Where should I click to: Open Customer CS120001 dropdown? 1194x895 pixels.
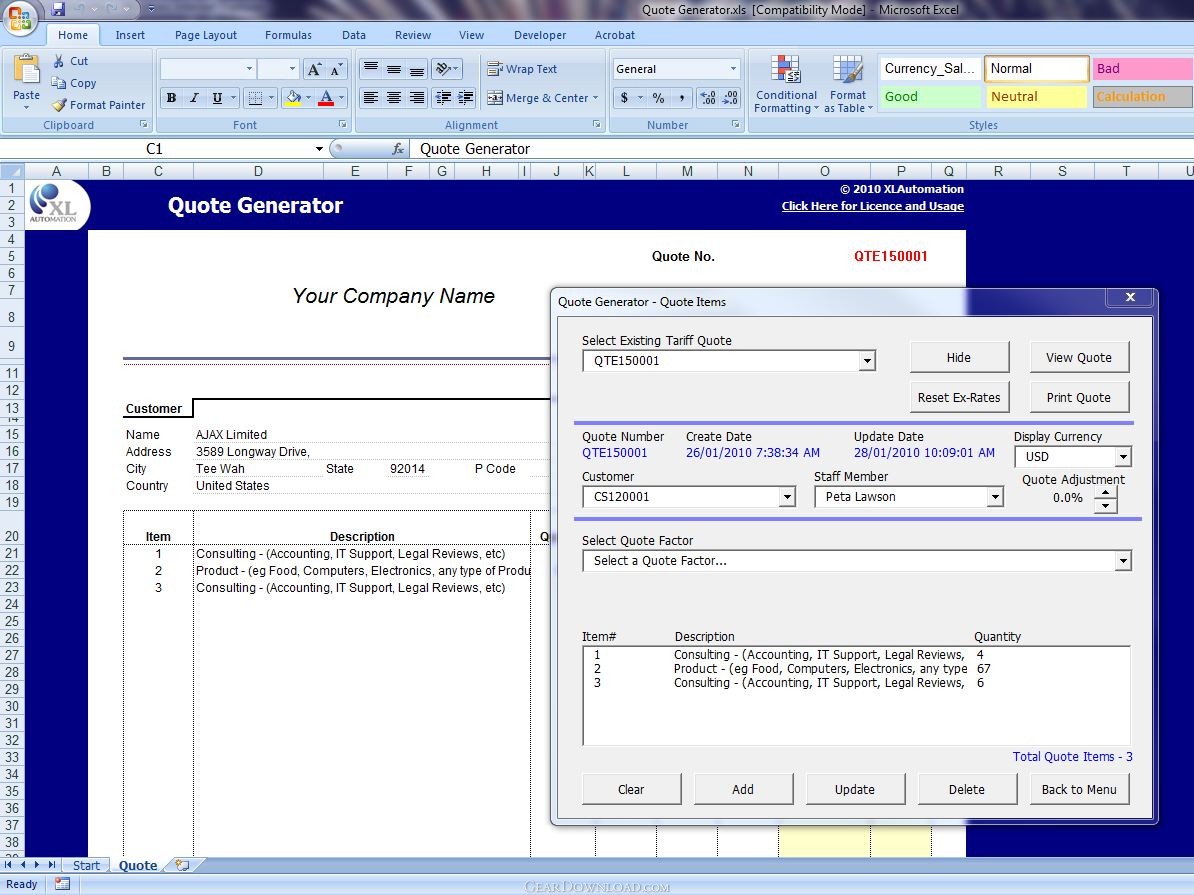787,497
